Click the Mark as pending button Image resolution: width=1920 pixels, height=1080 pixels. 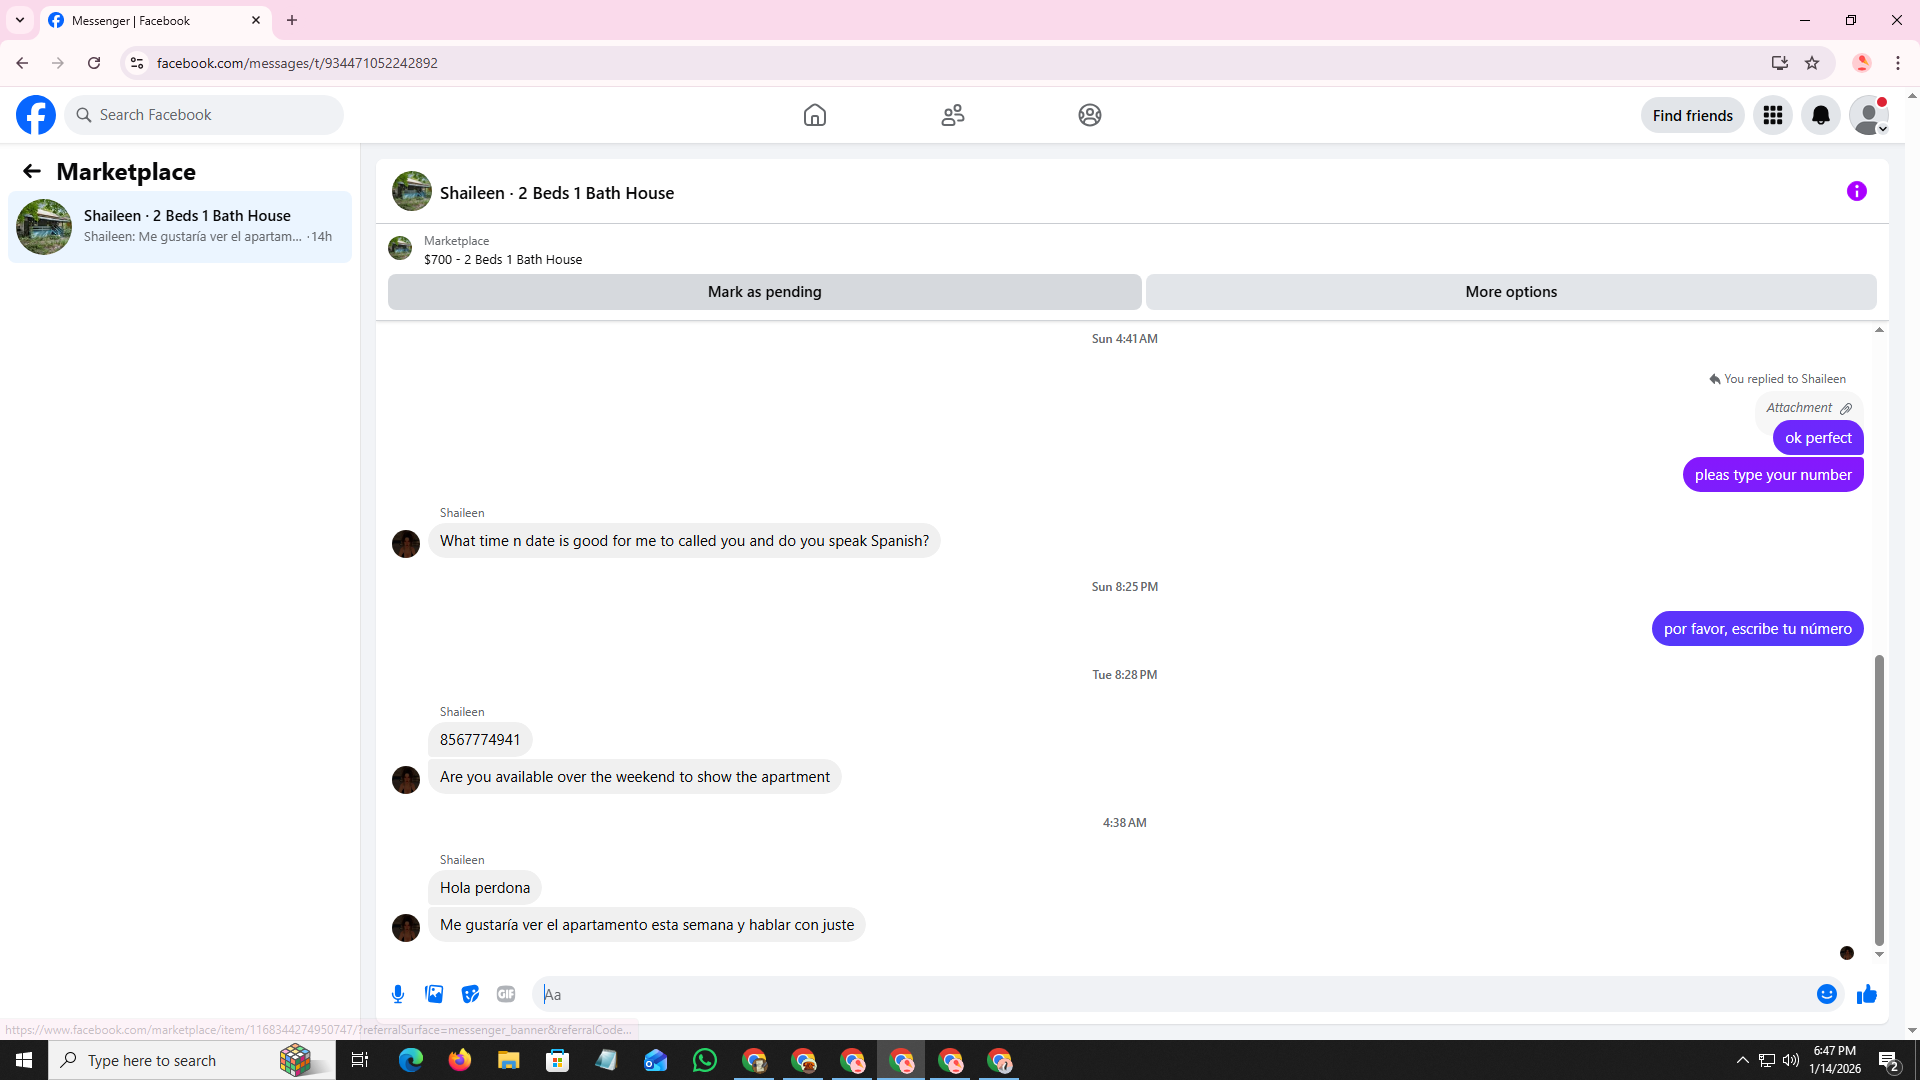764,292
